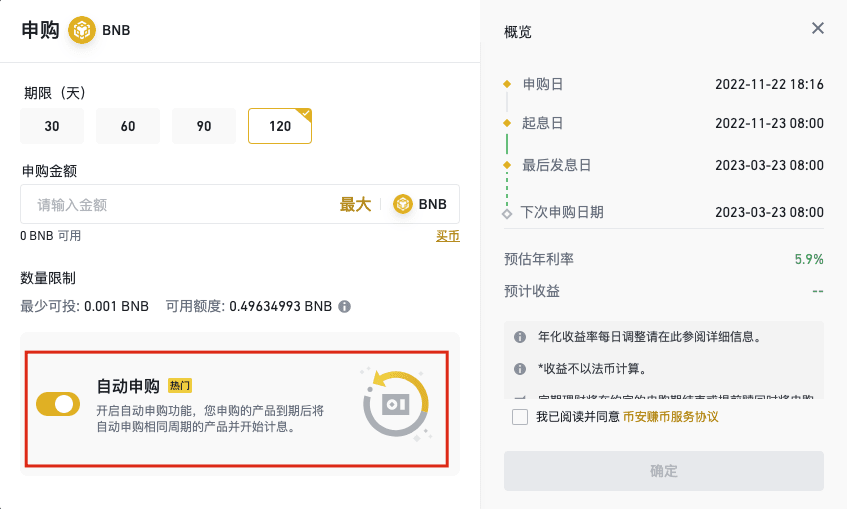Check the 我已阅读并同意 agreement checkbox

point(520,417)
